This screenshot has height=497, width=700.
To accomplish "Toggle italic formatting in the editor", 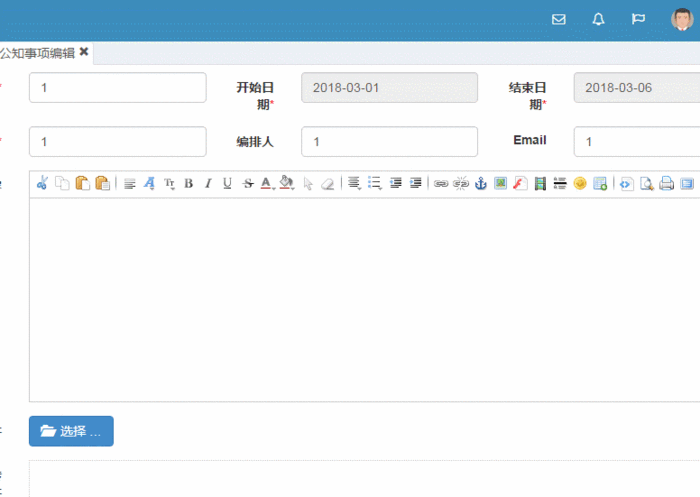I will tap(208, 184).
